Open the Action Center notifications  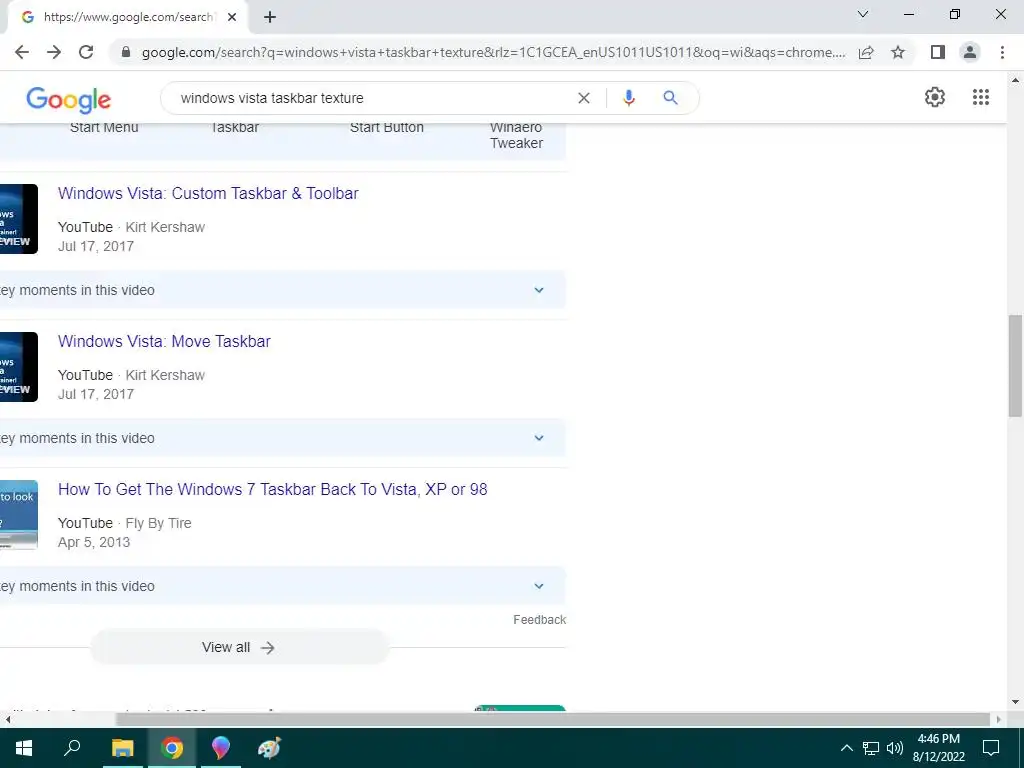pyautogui.click(x=991, y=748)
